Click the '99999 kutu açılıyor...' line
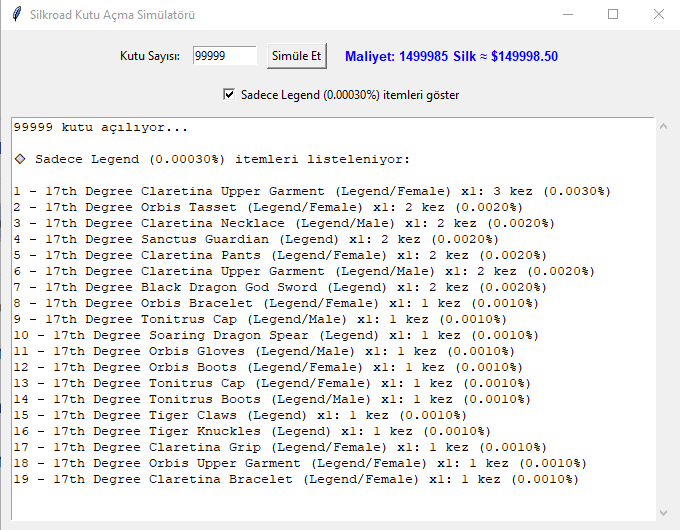Image resolution: width=680 pixels, height=530 pixels. pos(101,127)
